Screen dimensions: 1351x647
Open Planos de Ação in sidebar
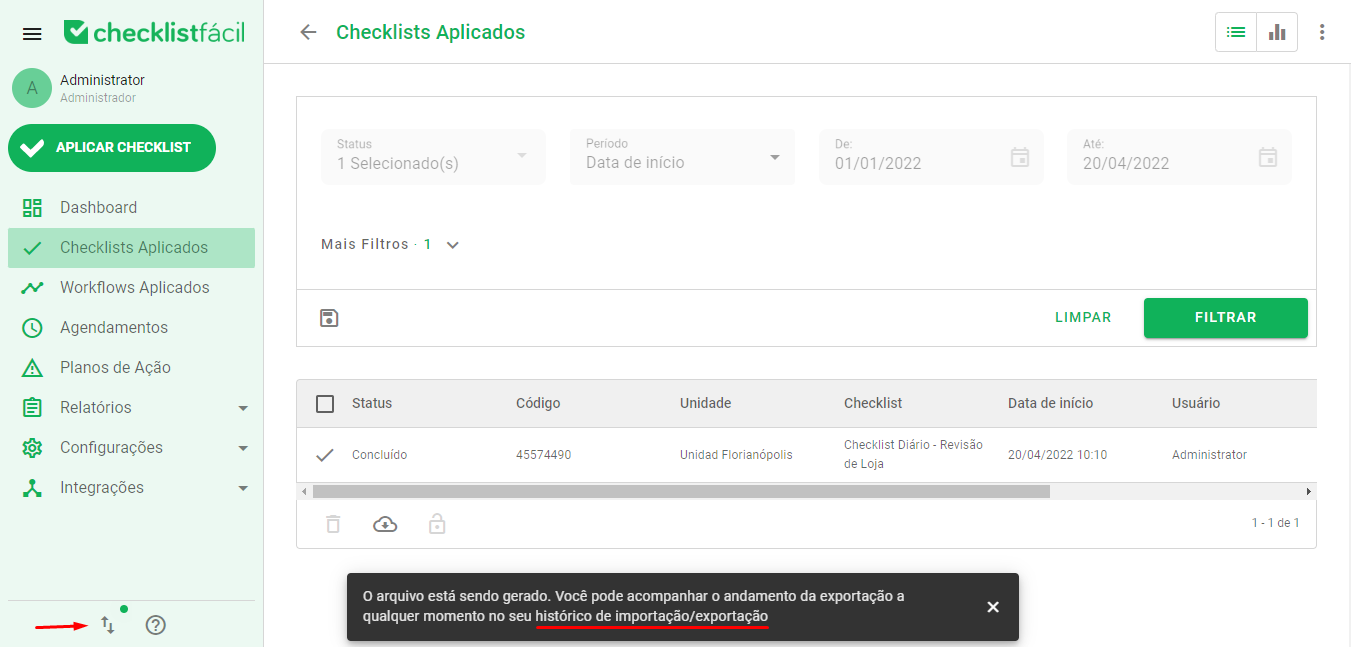click(x=131, y=368)
